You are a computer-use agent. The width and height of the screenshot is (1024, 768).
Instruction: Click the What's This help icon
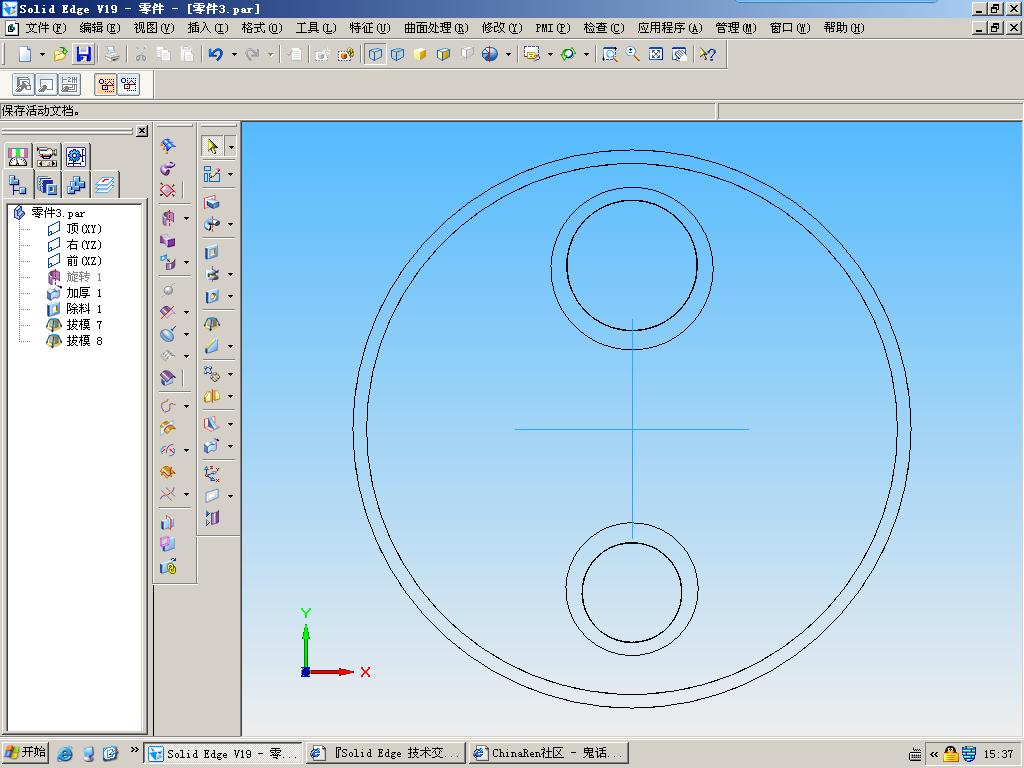coord(707,54)
